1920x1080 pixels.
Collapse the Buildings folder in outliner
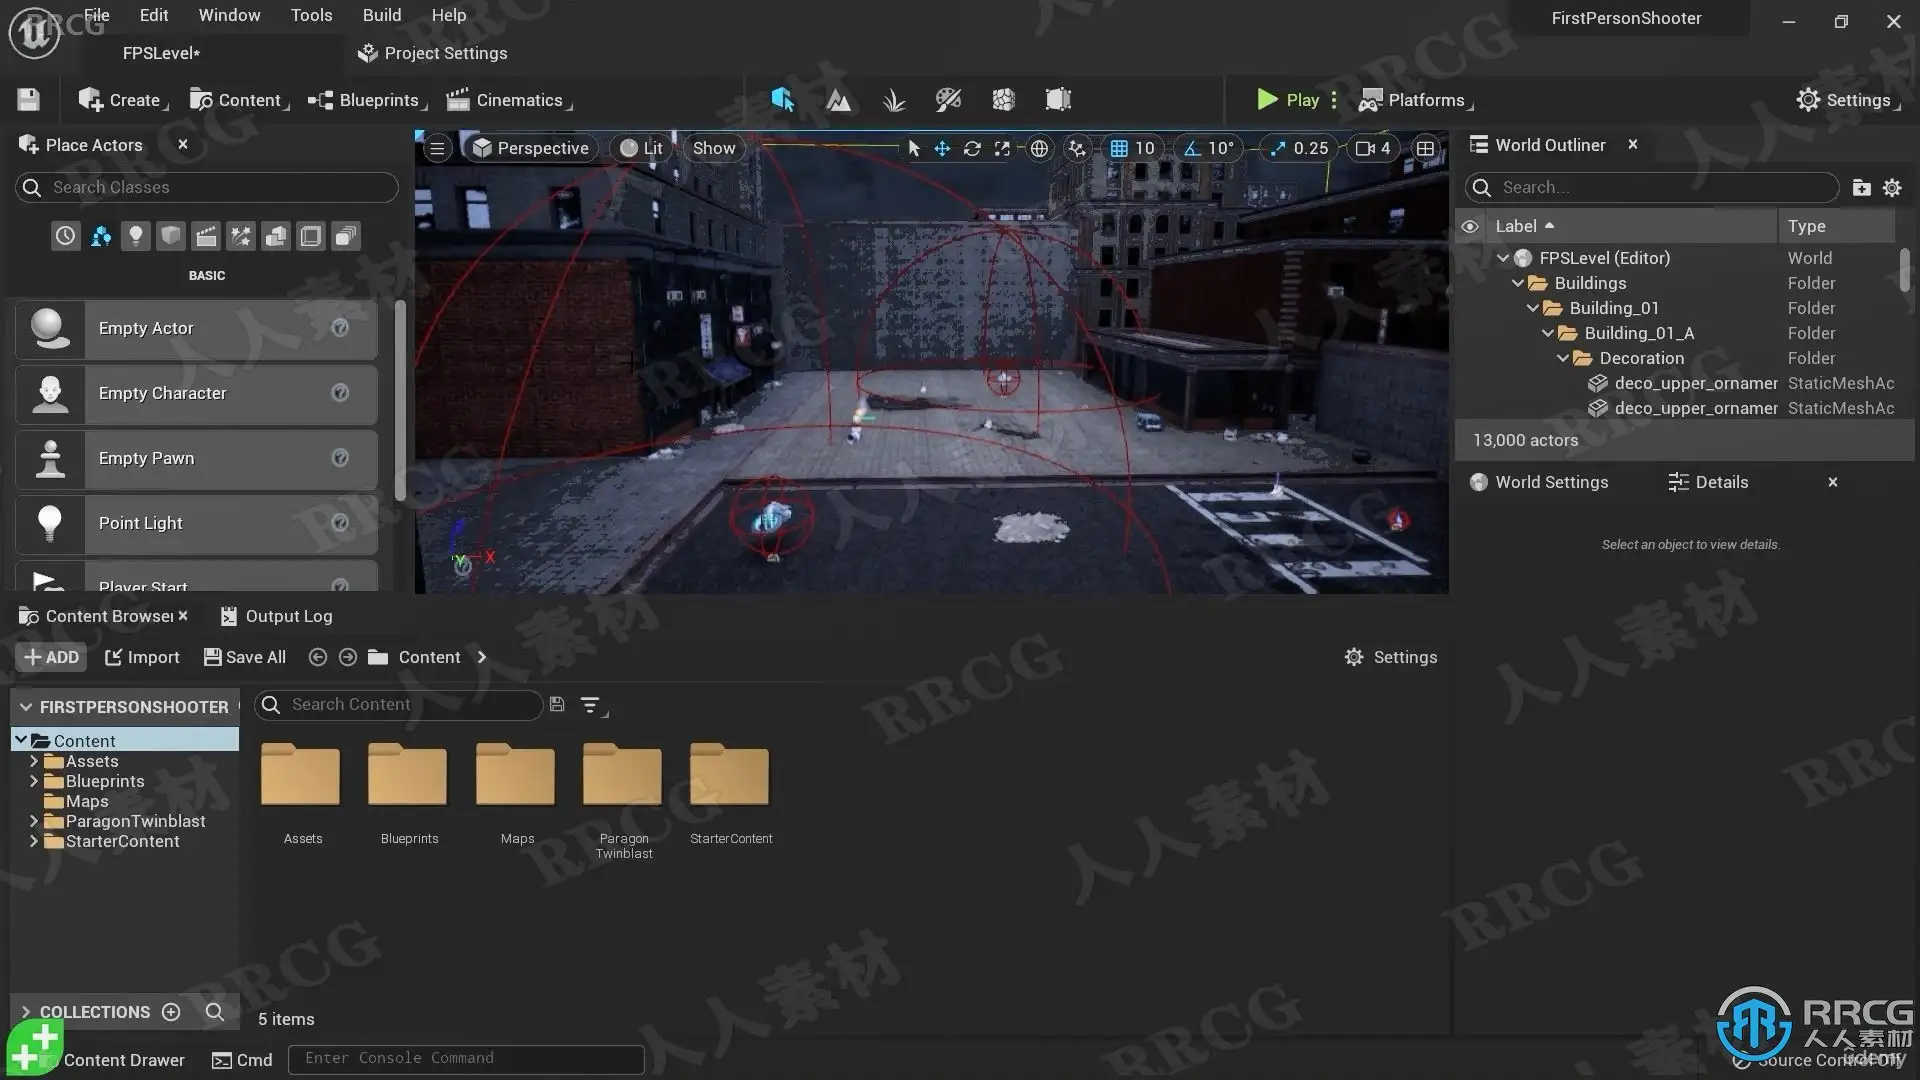[1518, 283]
